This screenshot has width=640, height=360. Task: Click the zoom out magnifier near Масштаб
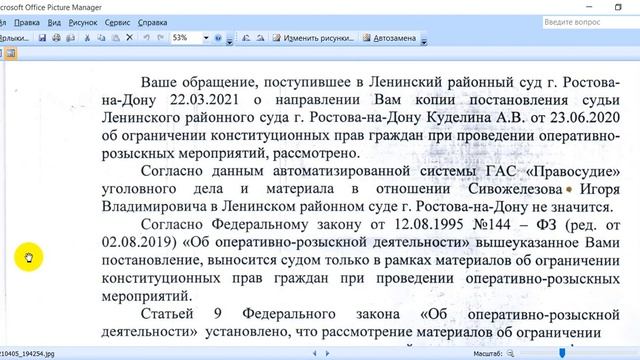510,353
